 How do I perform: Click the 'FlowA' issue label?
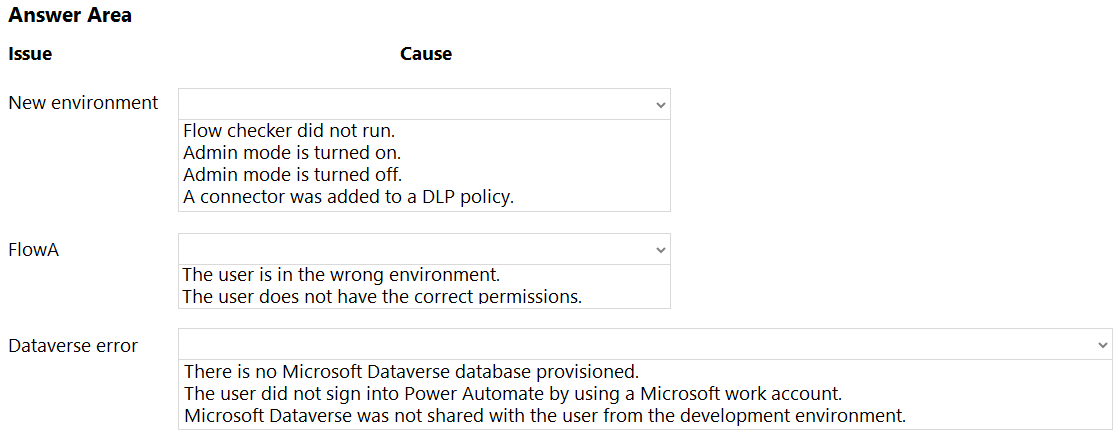point(33,250)
